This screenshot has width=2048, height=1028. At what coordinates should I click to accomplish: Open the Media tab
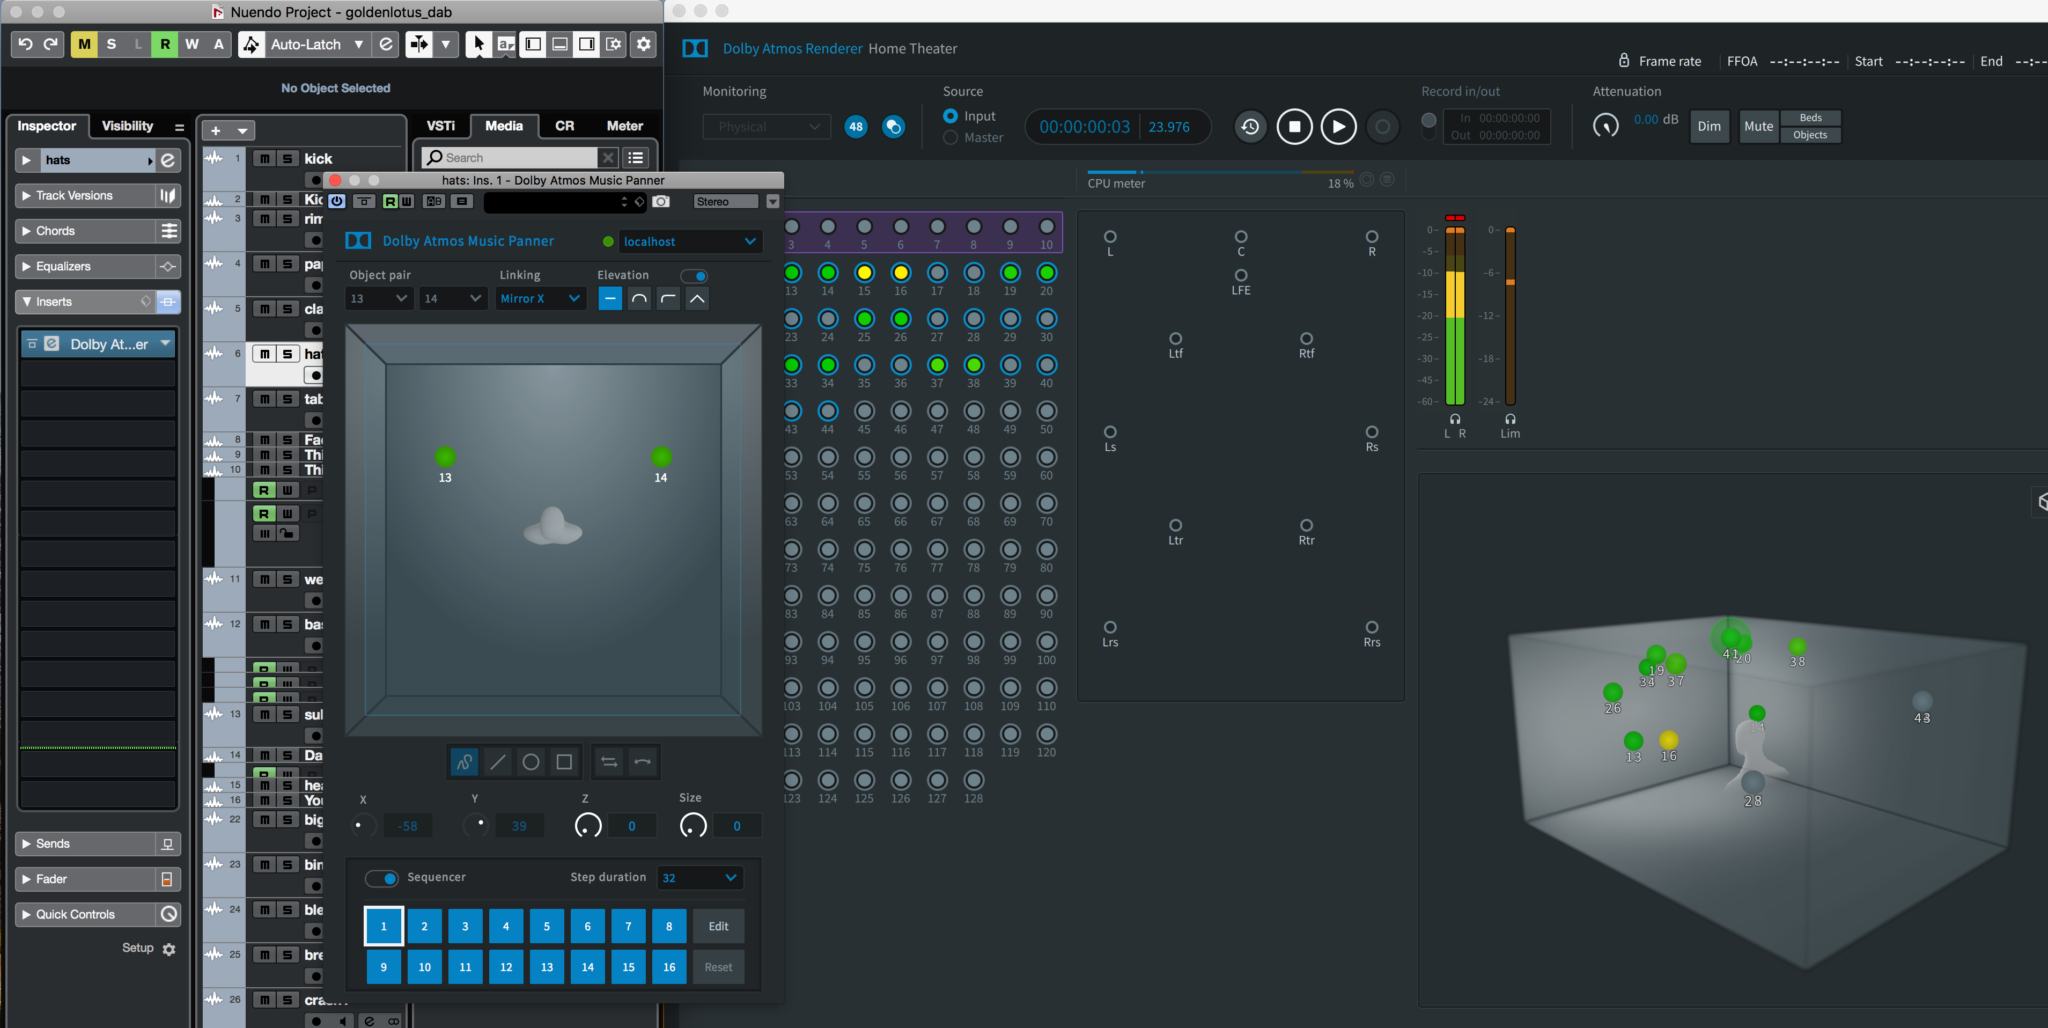click(504, 126)
